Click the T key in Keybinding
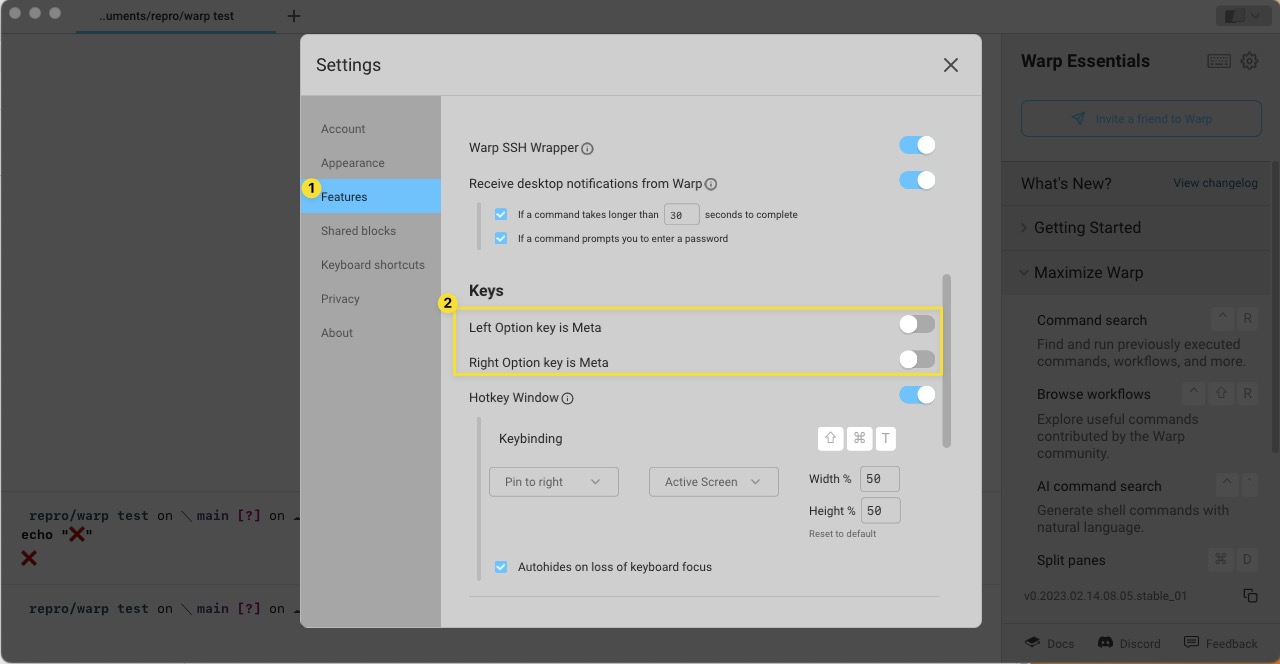This screenshot has height=664, width=1280. [886, 438]
